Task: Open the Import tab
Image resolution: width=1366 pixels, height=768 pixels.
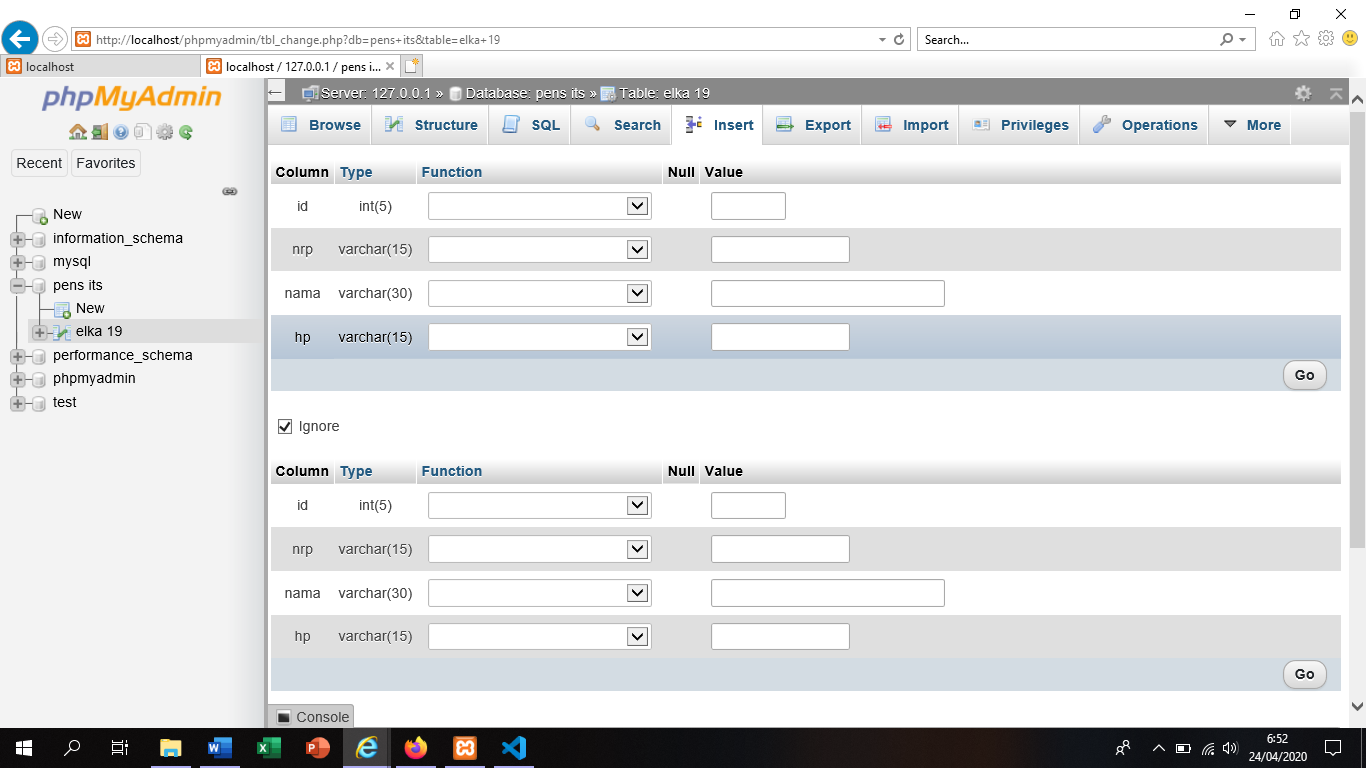Action: point(911,125)
